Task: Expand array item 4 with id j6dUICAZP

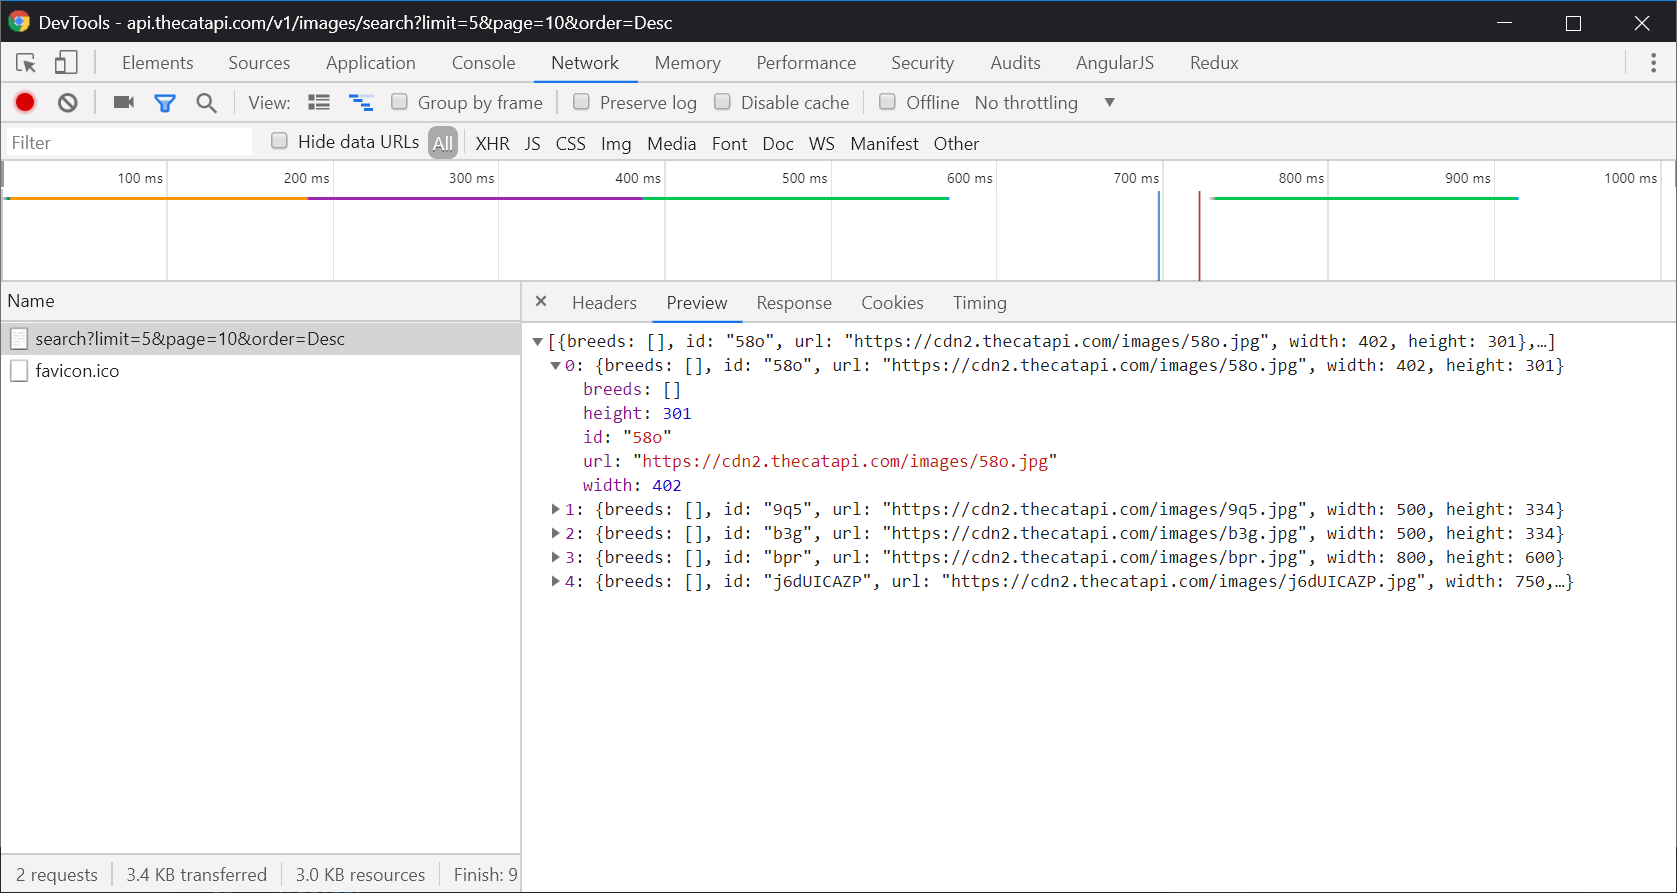Action: coord(555,581)
